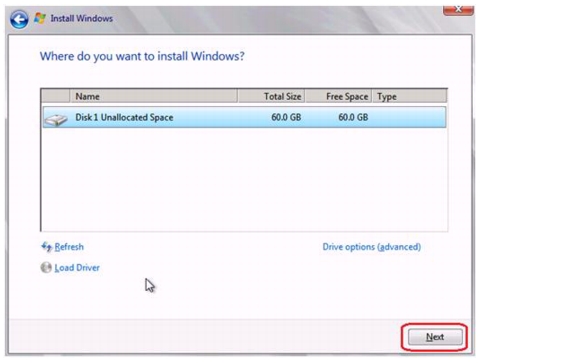Click the 60.0 GB Free Space value
This screenshot has height=363, width=576.
click(353, 117)
